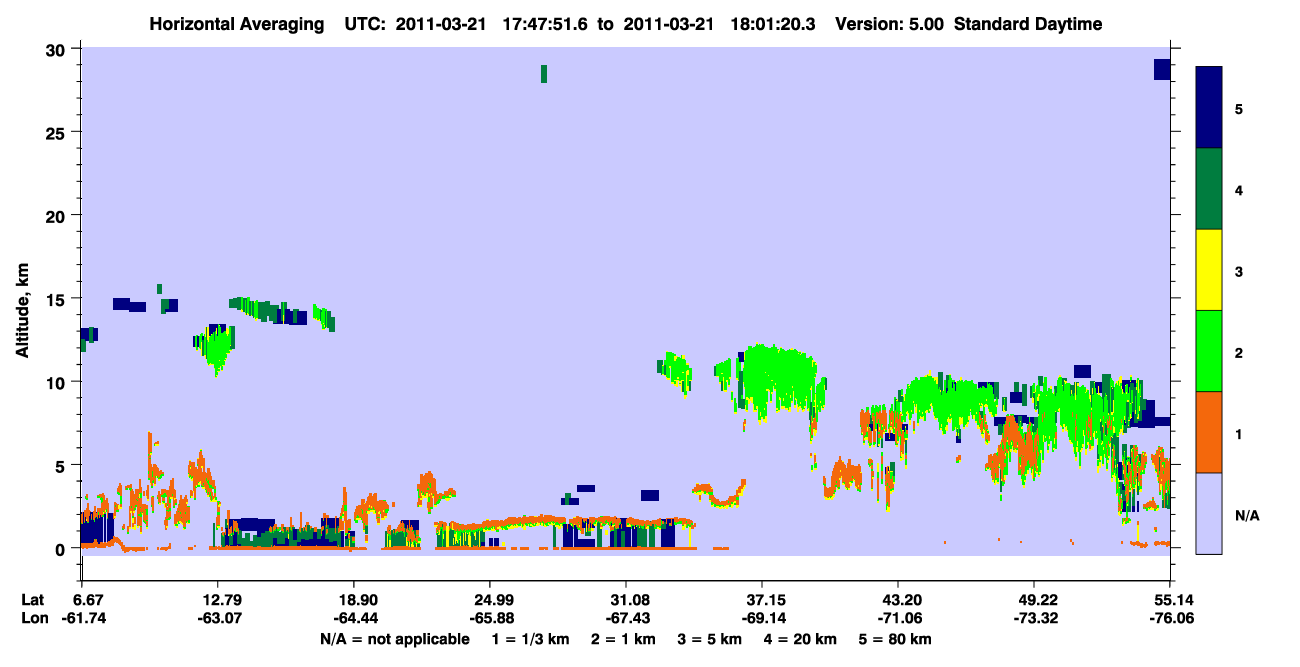The height and width of the screenshot is (667, 1300).
Task: Click the orange 1 legend swatch
Action: tap(1209, 432)
